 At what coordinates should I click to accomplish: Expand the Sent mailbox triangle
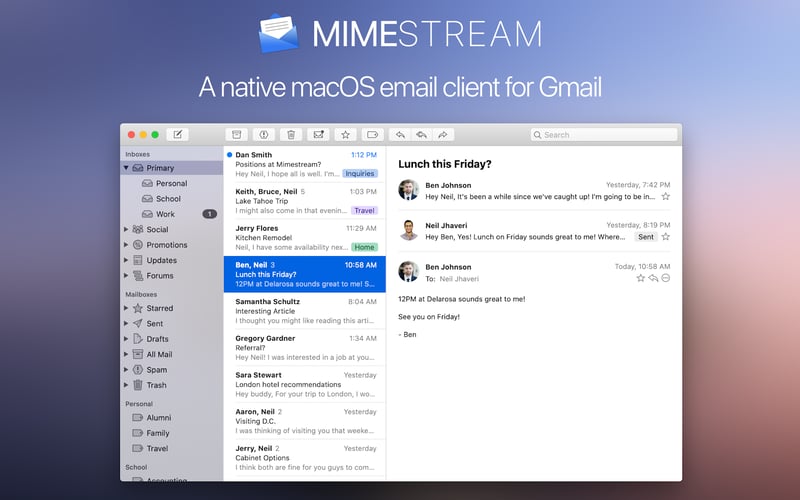pyautogui.click(x=126, y=323)
